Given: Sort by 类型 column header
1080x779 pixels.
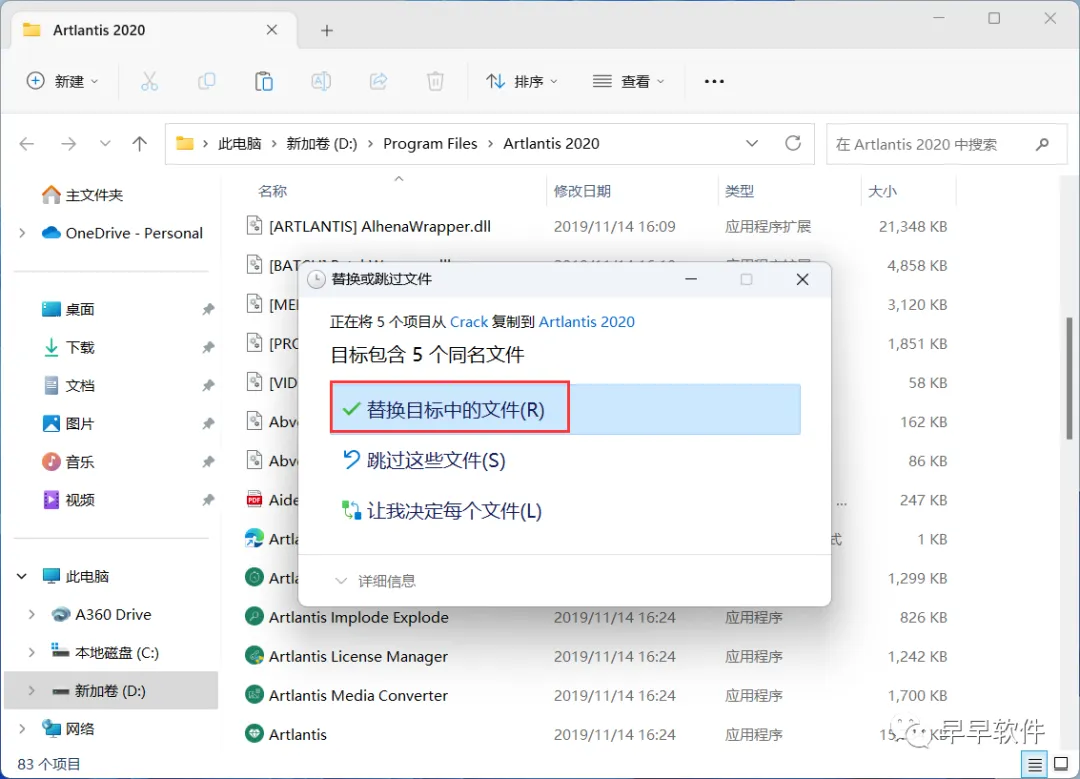Looking at the screenshot, I should coord(740,191).
